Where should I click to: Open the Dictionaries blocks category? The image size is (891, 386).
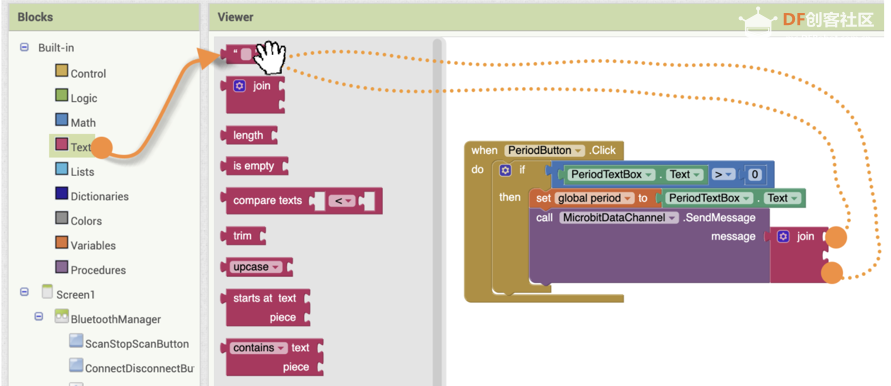pyautogui.click(x=99, y=196)
